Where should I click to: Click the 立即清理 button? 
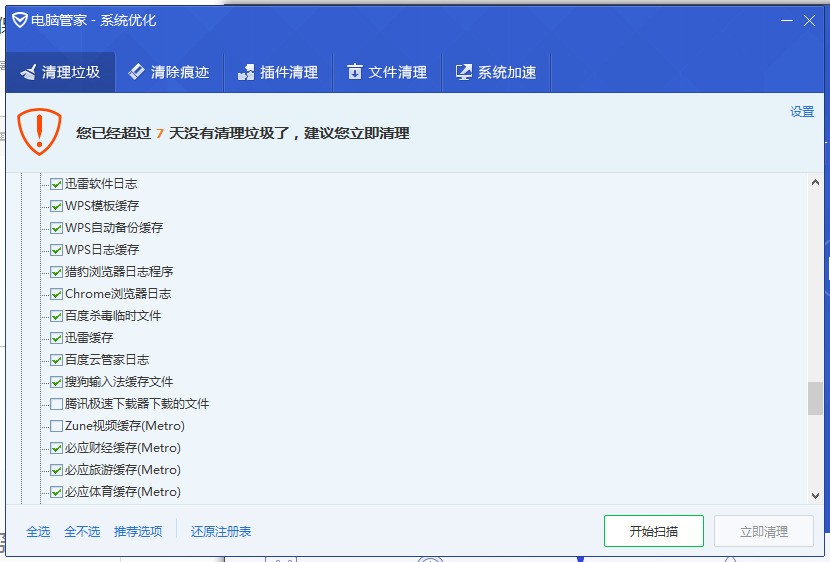click(764, 531)
